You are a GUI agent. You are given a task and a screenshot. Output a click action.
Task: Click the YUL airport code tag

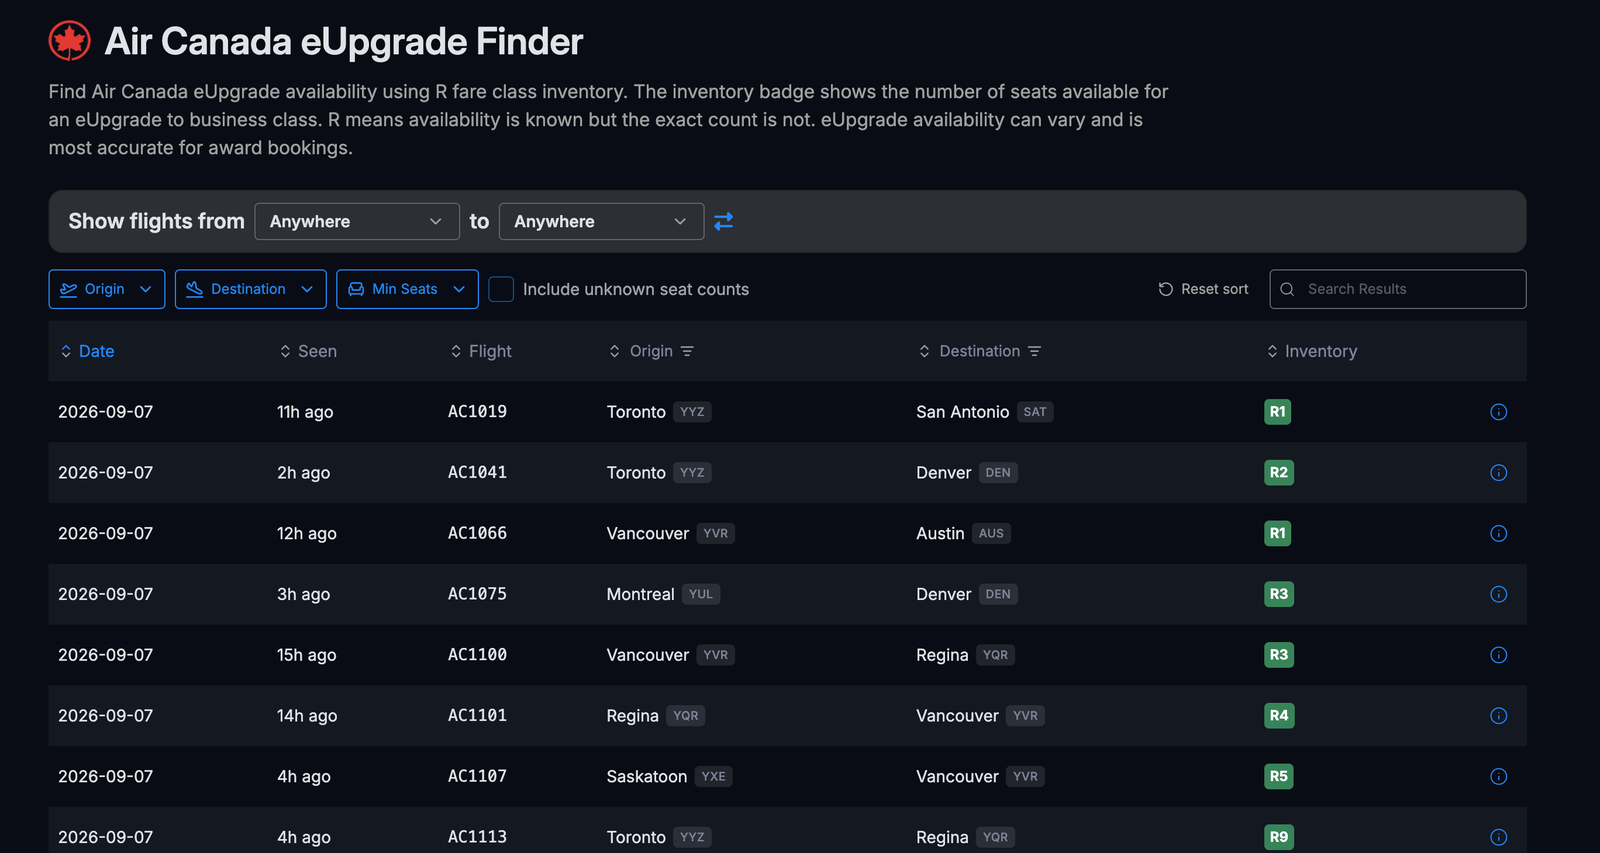(x=701, y=594)
